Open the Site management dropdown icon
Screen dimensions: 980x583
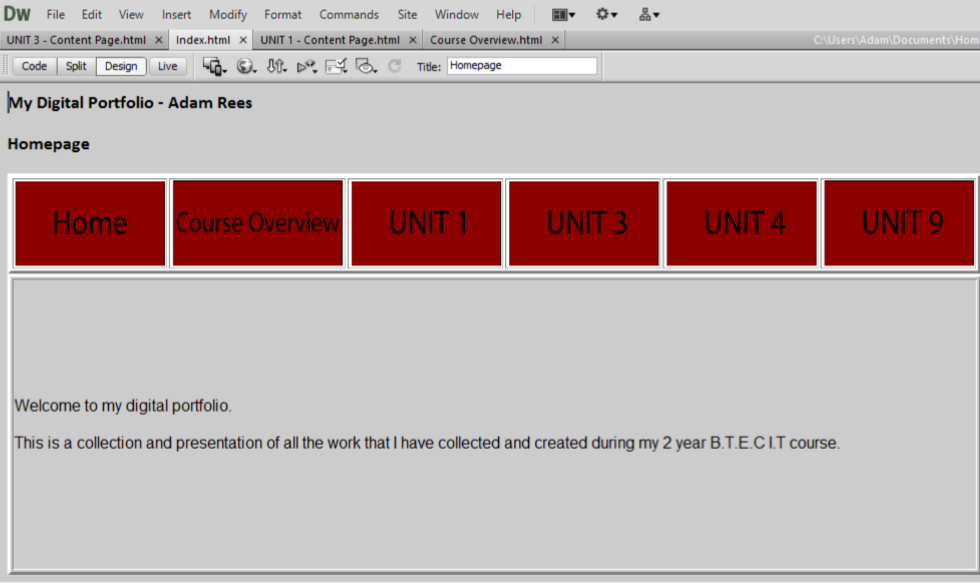tap(649, 14)
